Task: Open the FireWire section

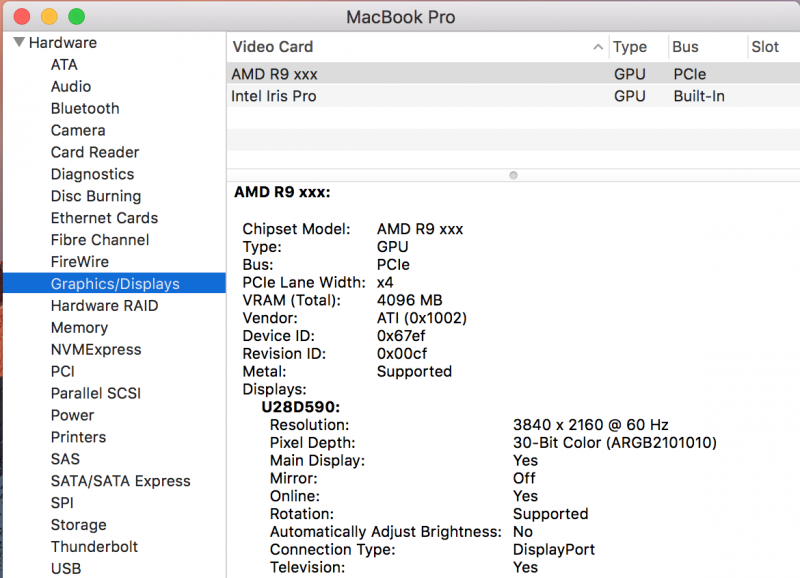Action: [80, 262]
